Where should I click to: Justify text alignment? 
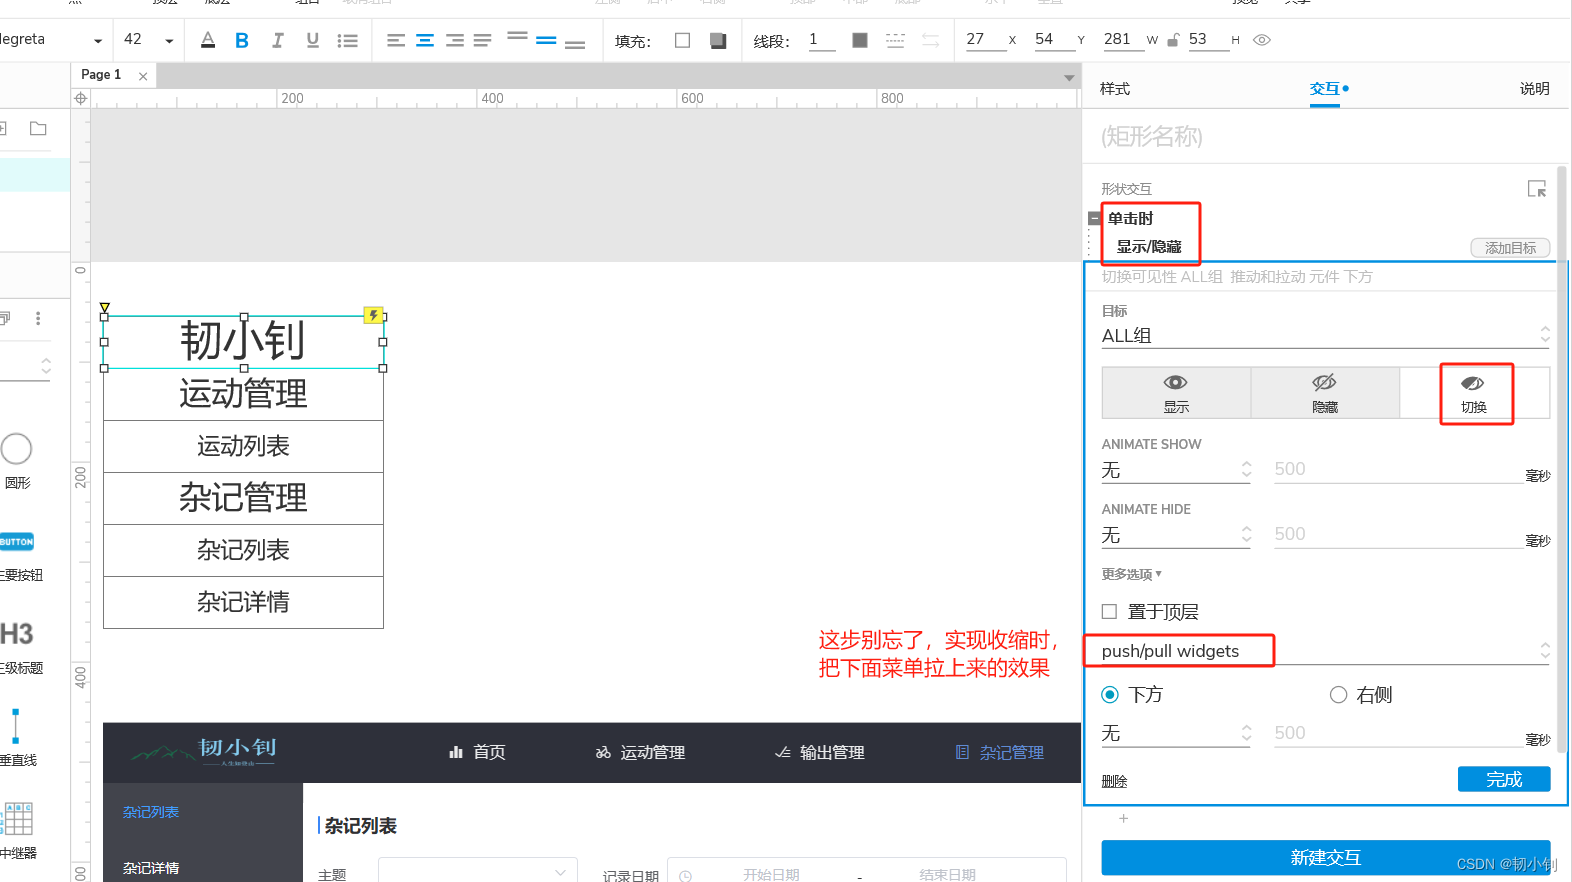pyautogui.click(x=483, y=40)
